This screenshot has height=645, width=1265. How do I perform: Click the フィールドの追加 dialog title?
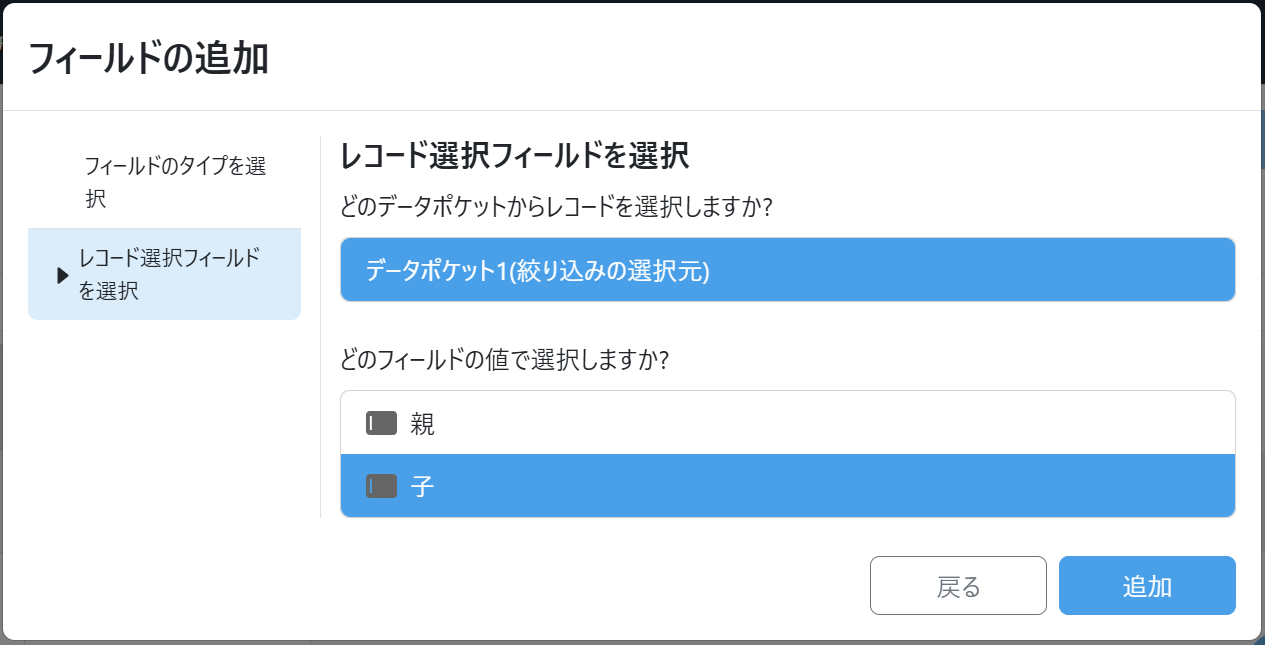point(148,59)
